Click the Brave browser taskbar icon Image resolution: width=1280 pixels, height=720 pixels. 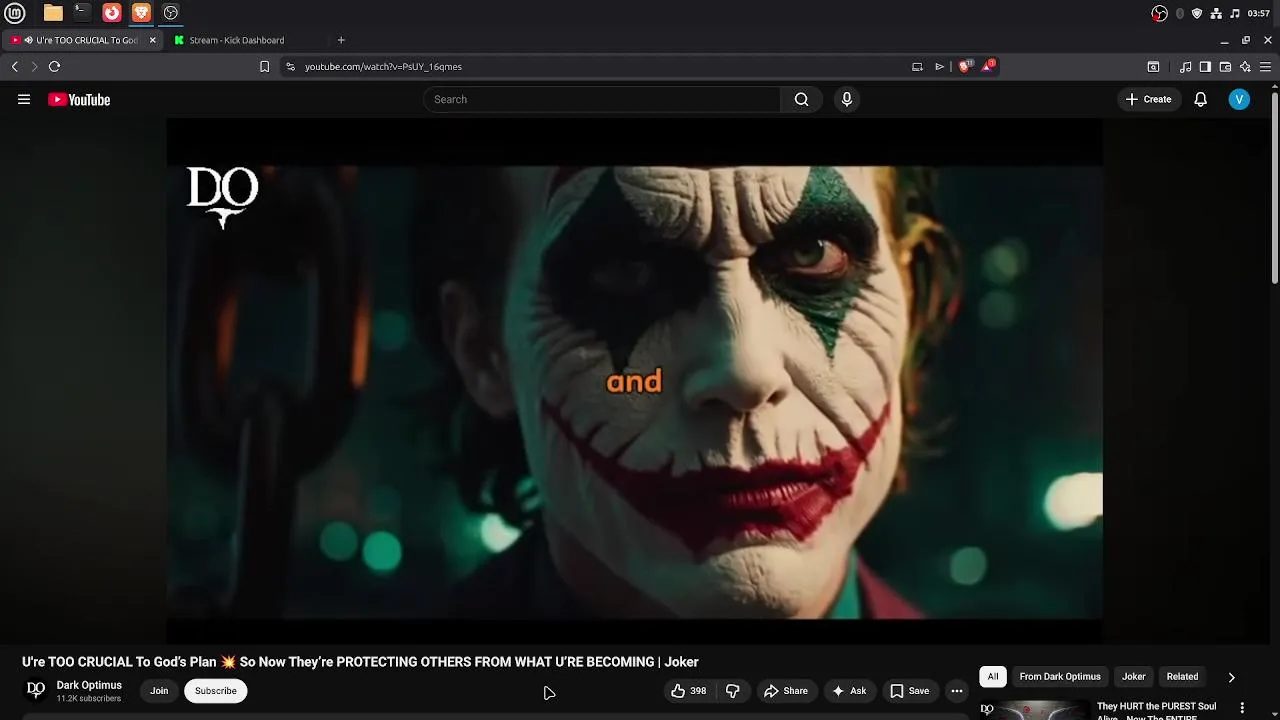pos(141,13)
